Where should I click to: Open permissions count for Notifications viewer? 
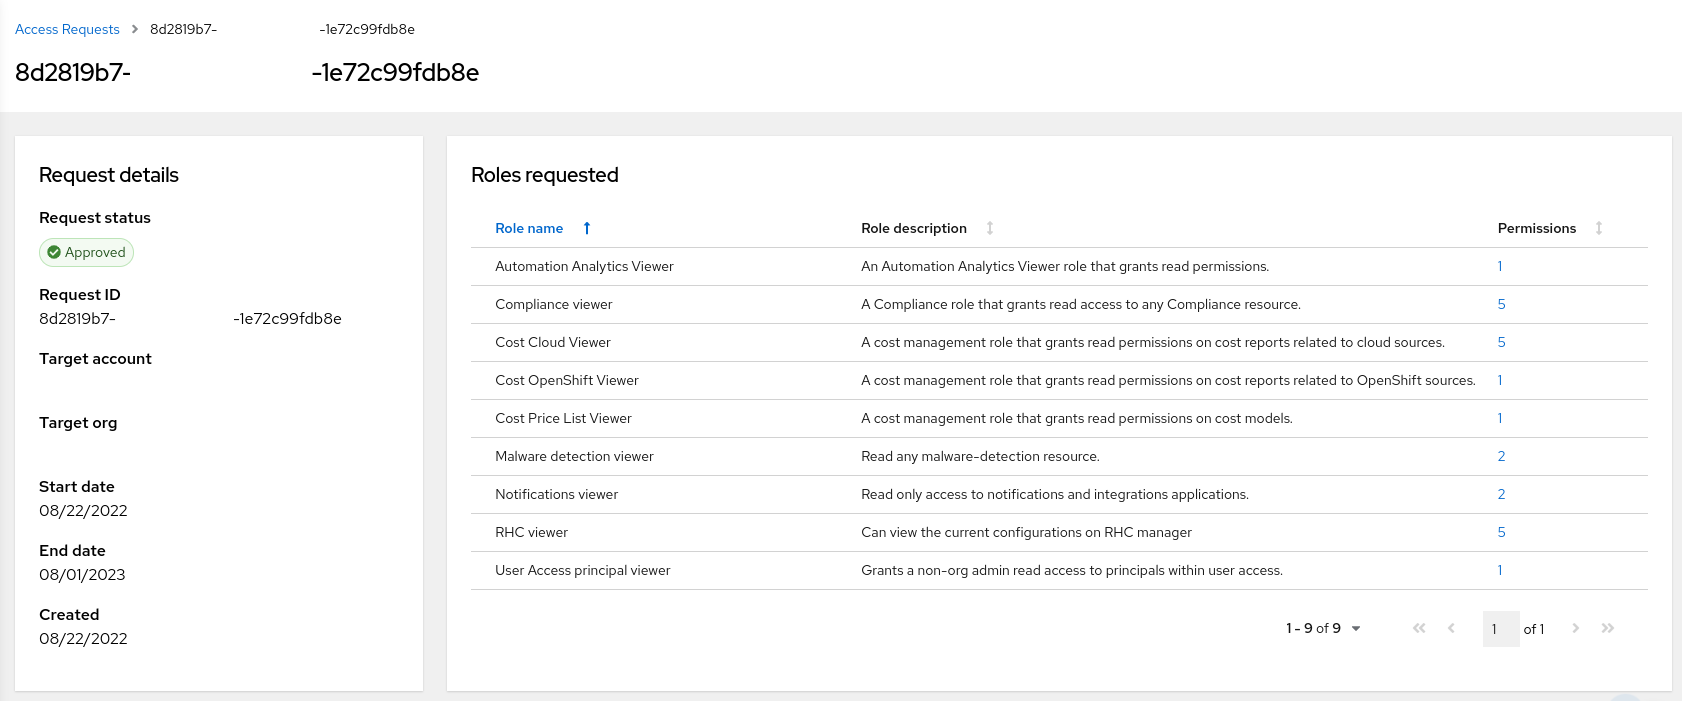coord(1501,494)
